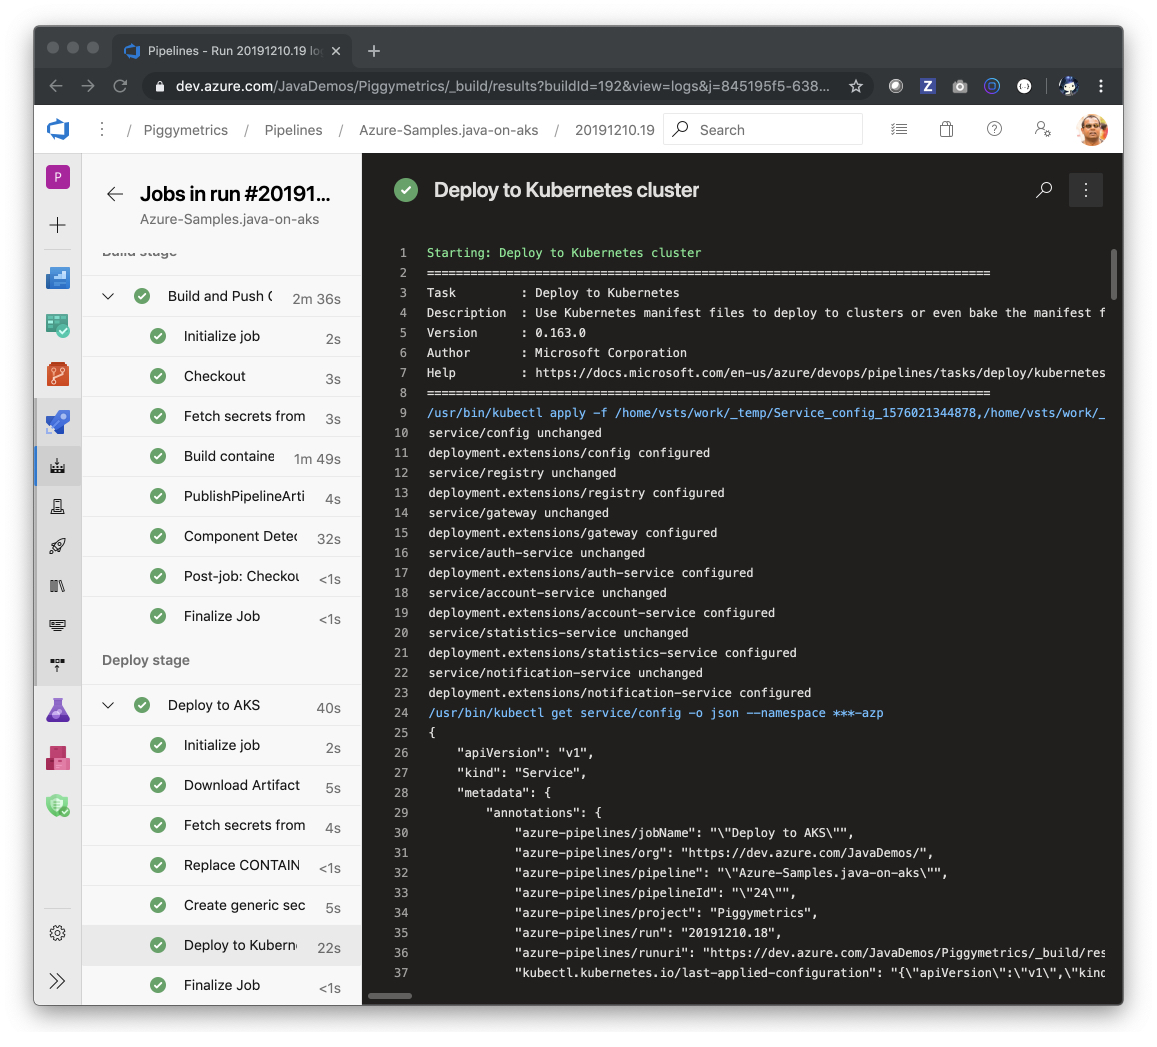Image resolution: width=1157 pixels, height=1047 pixels.
Task: Click the vertical log scrollbar thumb
Action: [1113, 274]
